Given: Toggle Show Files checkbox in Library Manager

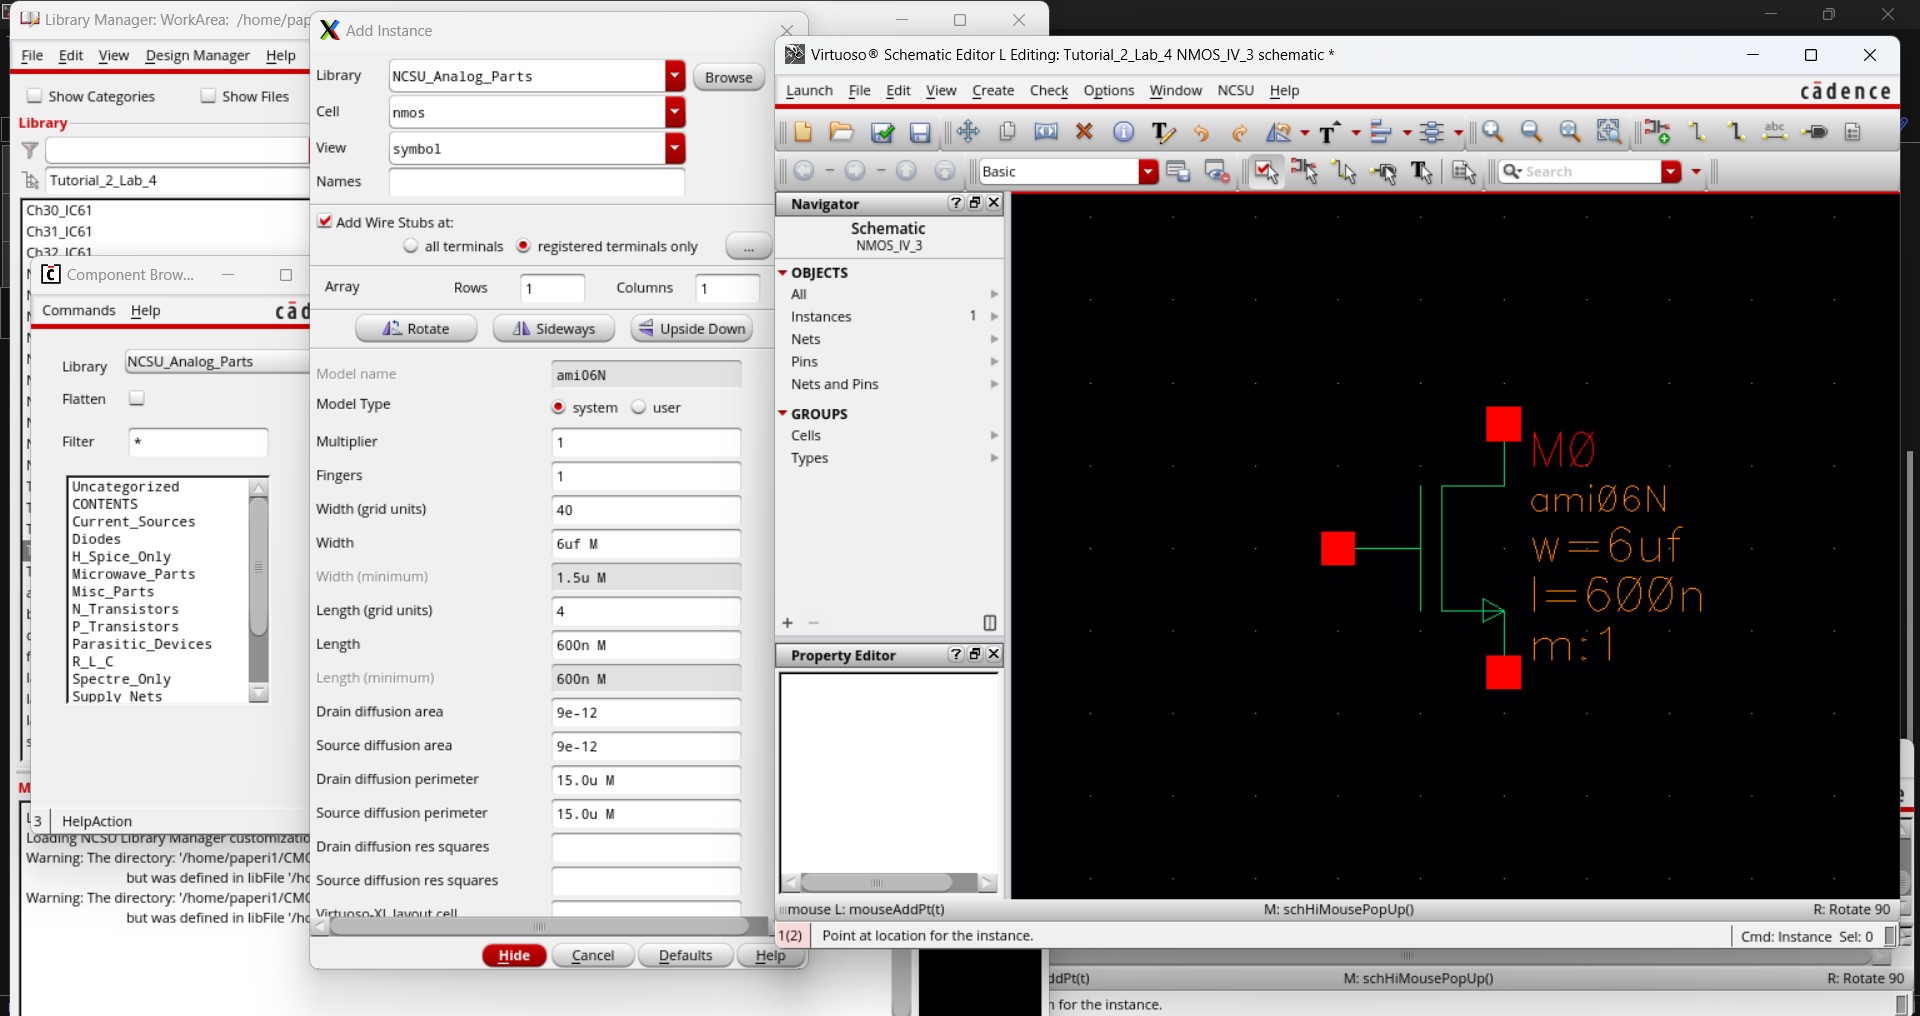Looking at the screenshot, I should tap(208, 96).
